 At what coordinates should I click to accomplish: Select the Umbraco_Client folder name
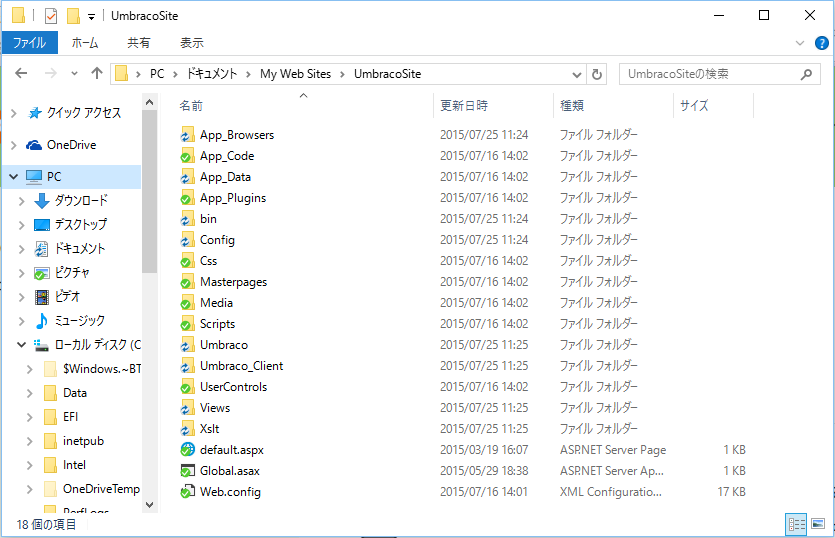click(241, 366)
